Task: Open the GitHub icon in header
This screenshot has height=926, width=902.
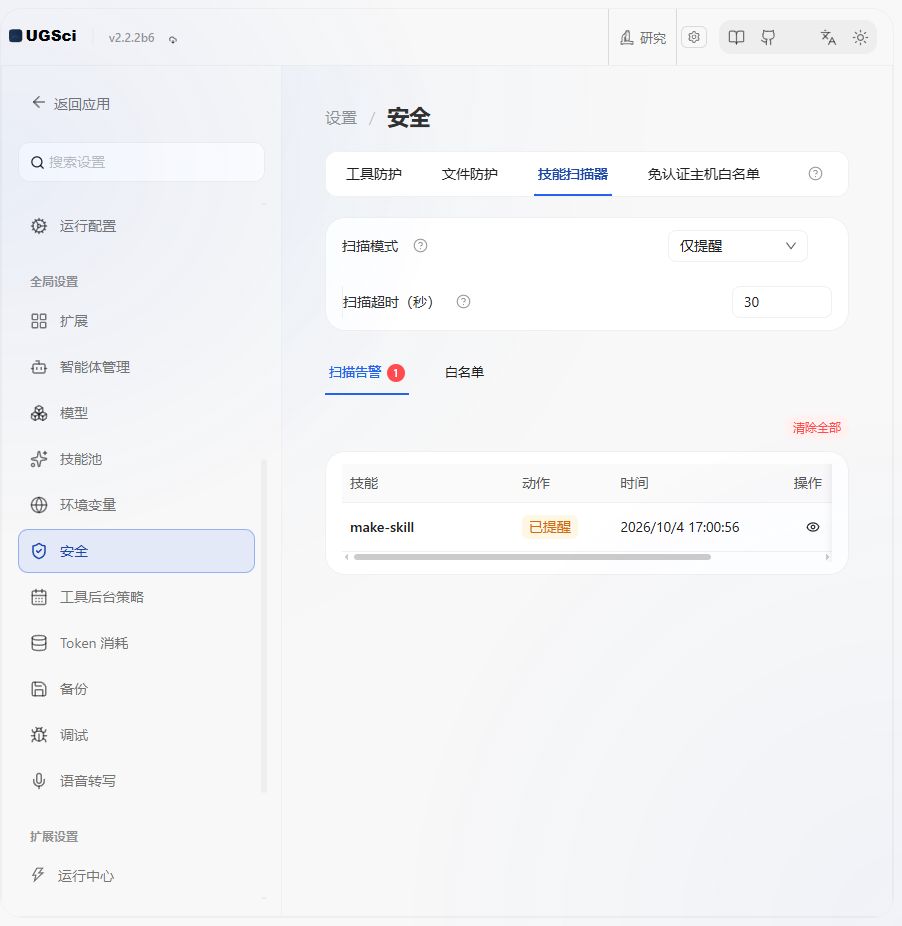Action: [x=768, y=38]
